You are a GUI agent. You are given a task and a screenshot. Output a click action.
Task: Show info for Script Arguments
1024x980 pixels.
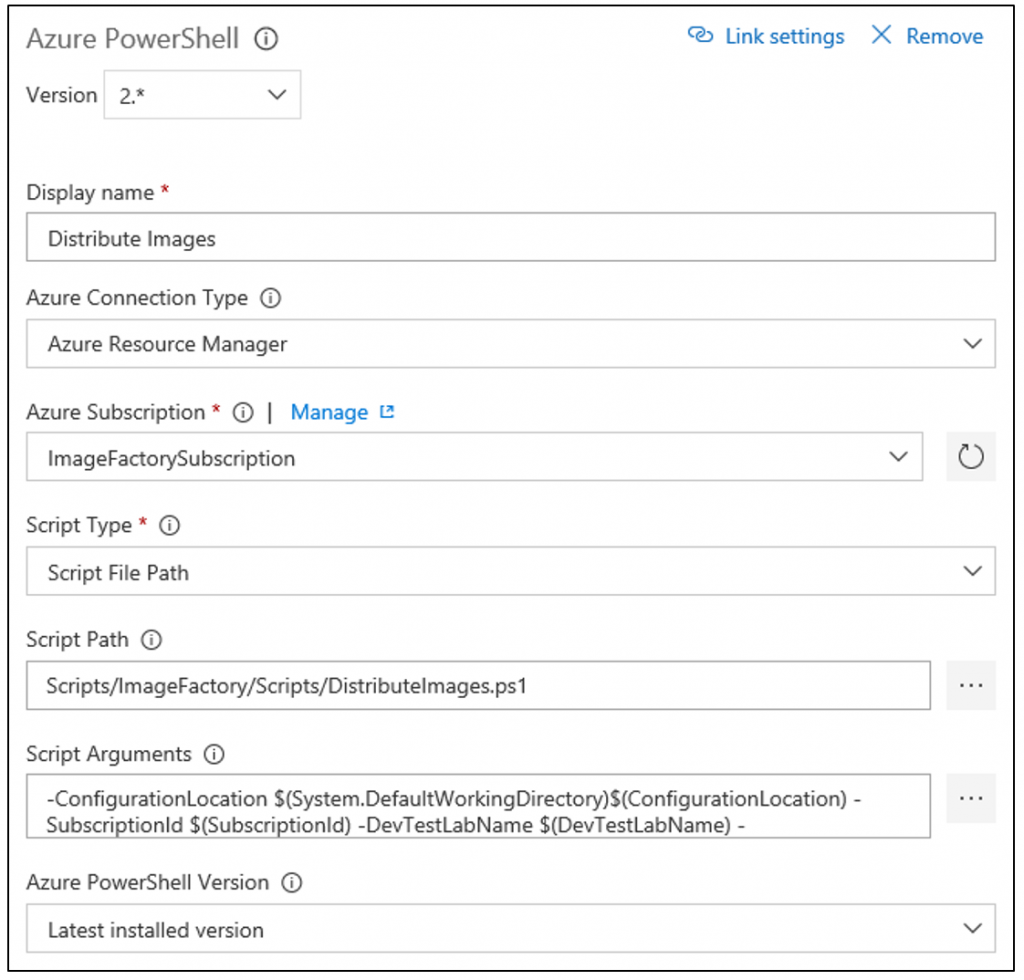[x=214, y=755]
